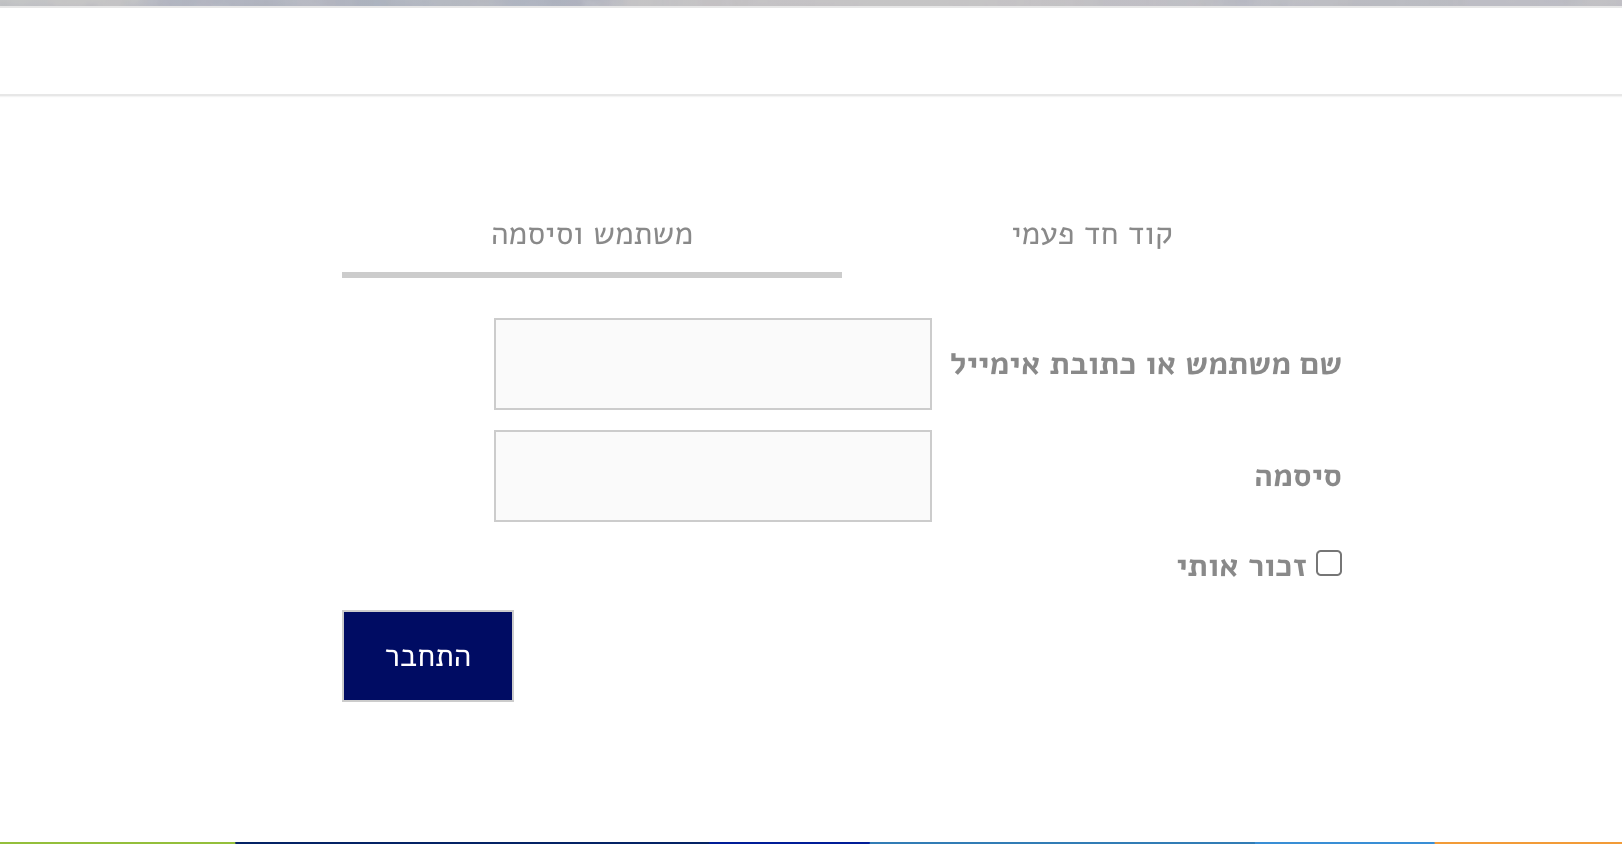Activate the username and password login method
The height and width of the screenshot is (844, 1622).
click(x=590, y=236)
